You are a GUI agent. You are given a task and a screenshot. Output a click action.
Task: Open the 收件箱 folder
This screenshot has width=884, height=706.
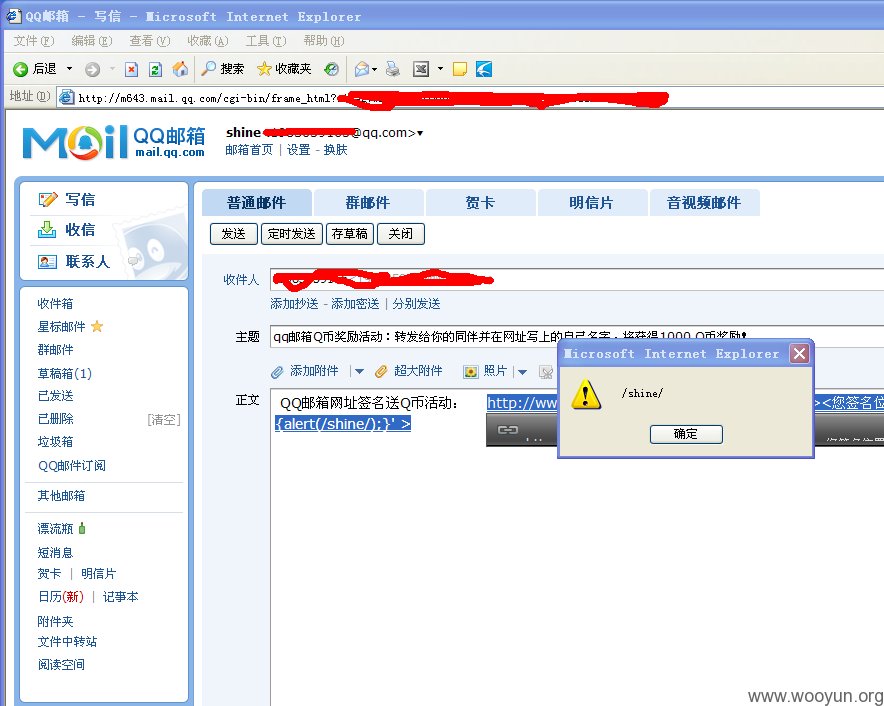pyautogui.click(x=55, y=303)
